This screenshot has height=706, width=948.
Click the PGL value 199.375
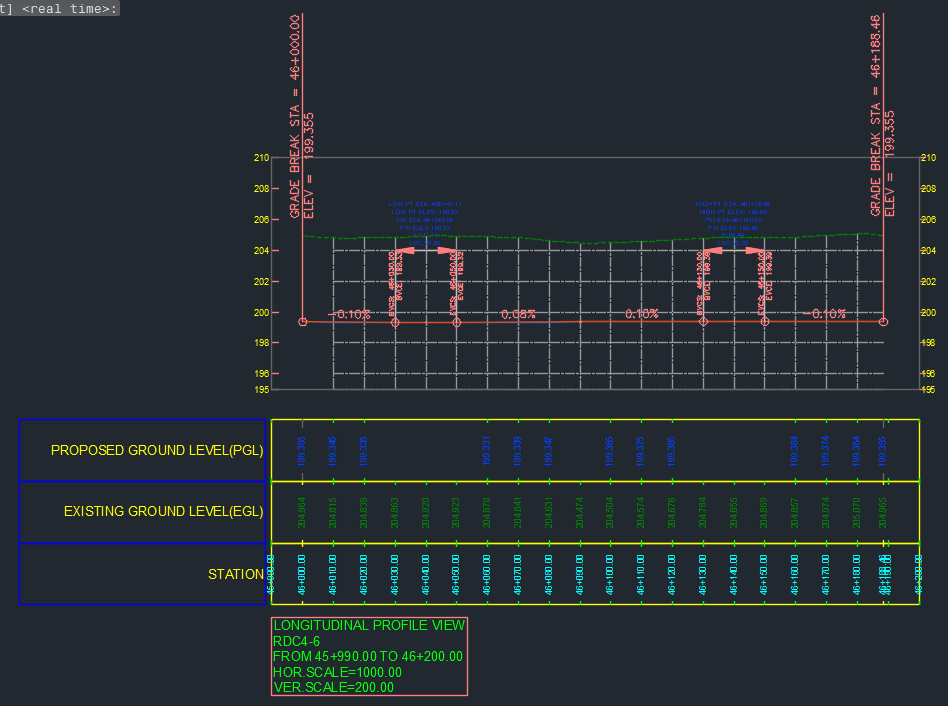coord(641,451)
